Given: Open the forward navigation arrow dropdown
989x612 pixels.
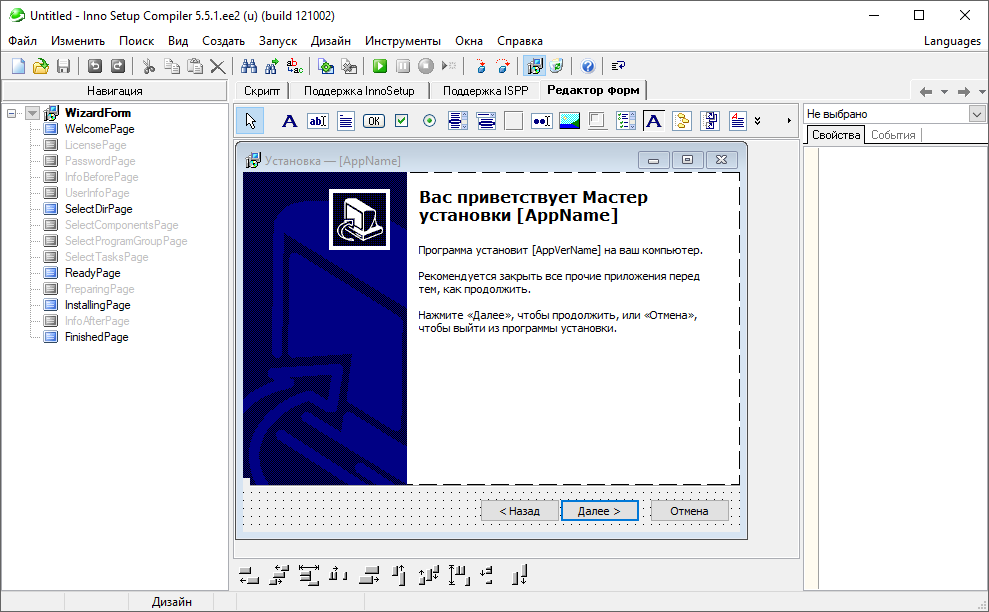Looking at the screenshot, I should click(x=982, y=91).
